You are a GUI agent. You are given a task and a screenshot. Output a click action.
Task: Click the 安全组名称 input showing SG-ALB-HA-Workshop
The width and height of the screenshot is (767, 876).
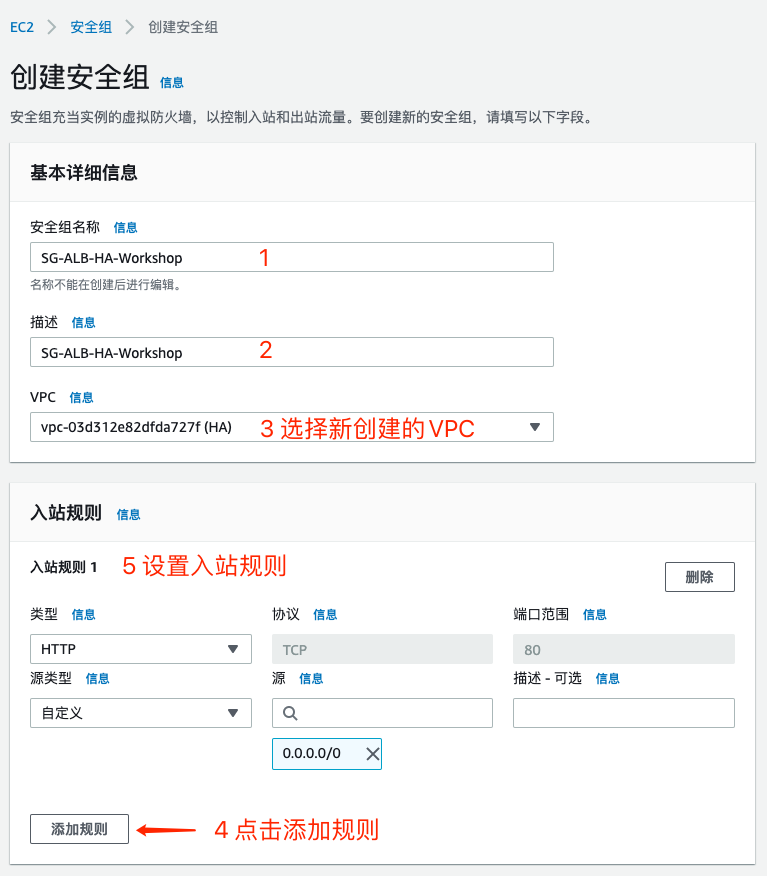pyautogui.click(x=290, y=257)
